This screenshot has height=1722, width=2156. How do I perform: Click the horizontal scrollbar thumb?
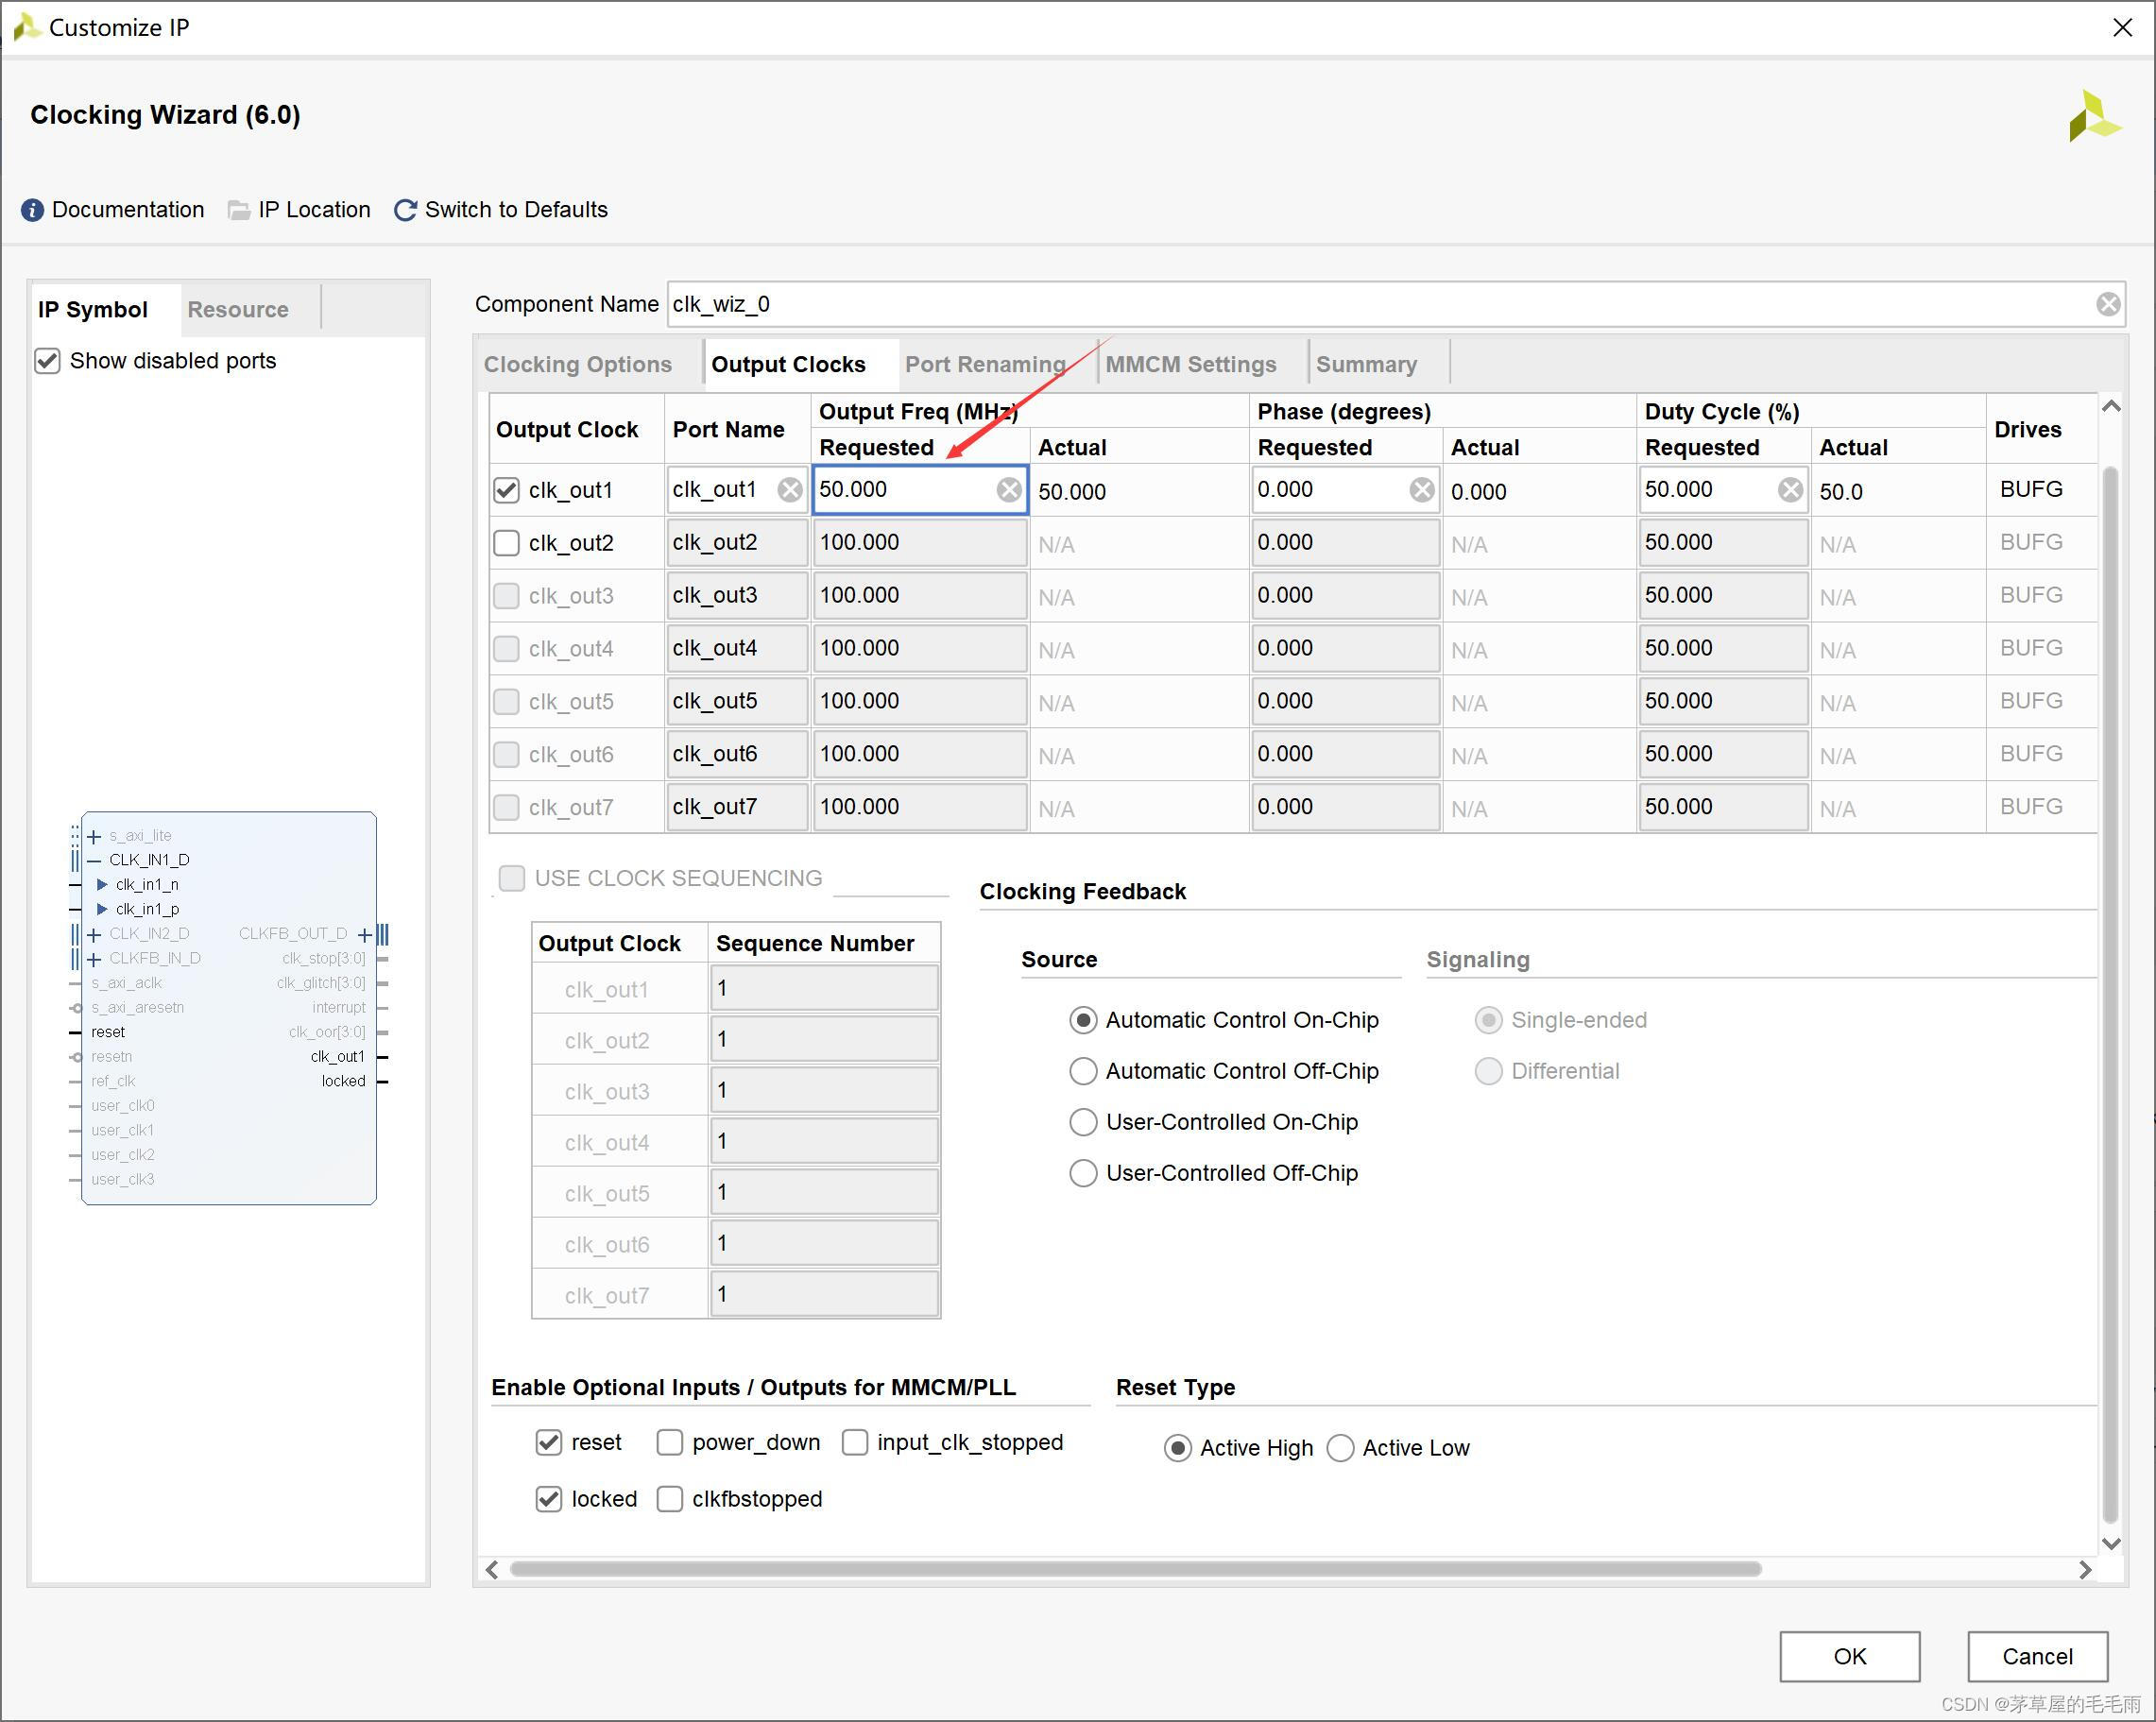(1134, 1569)
